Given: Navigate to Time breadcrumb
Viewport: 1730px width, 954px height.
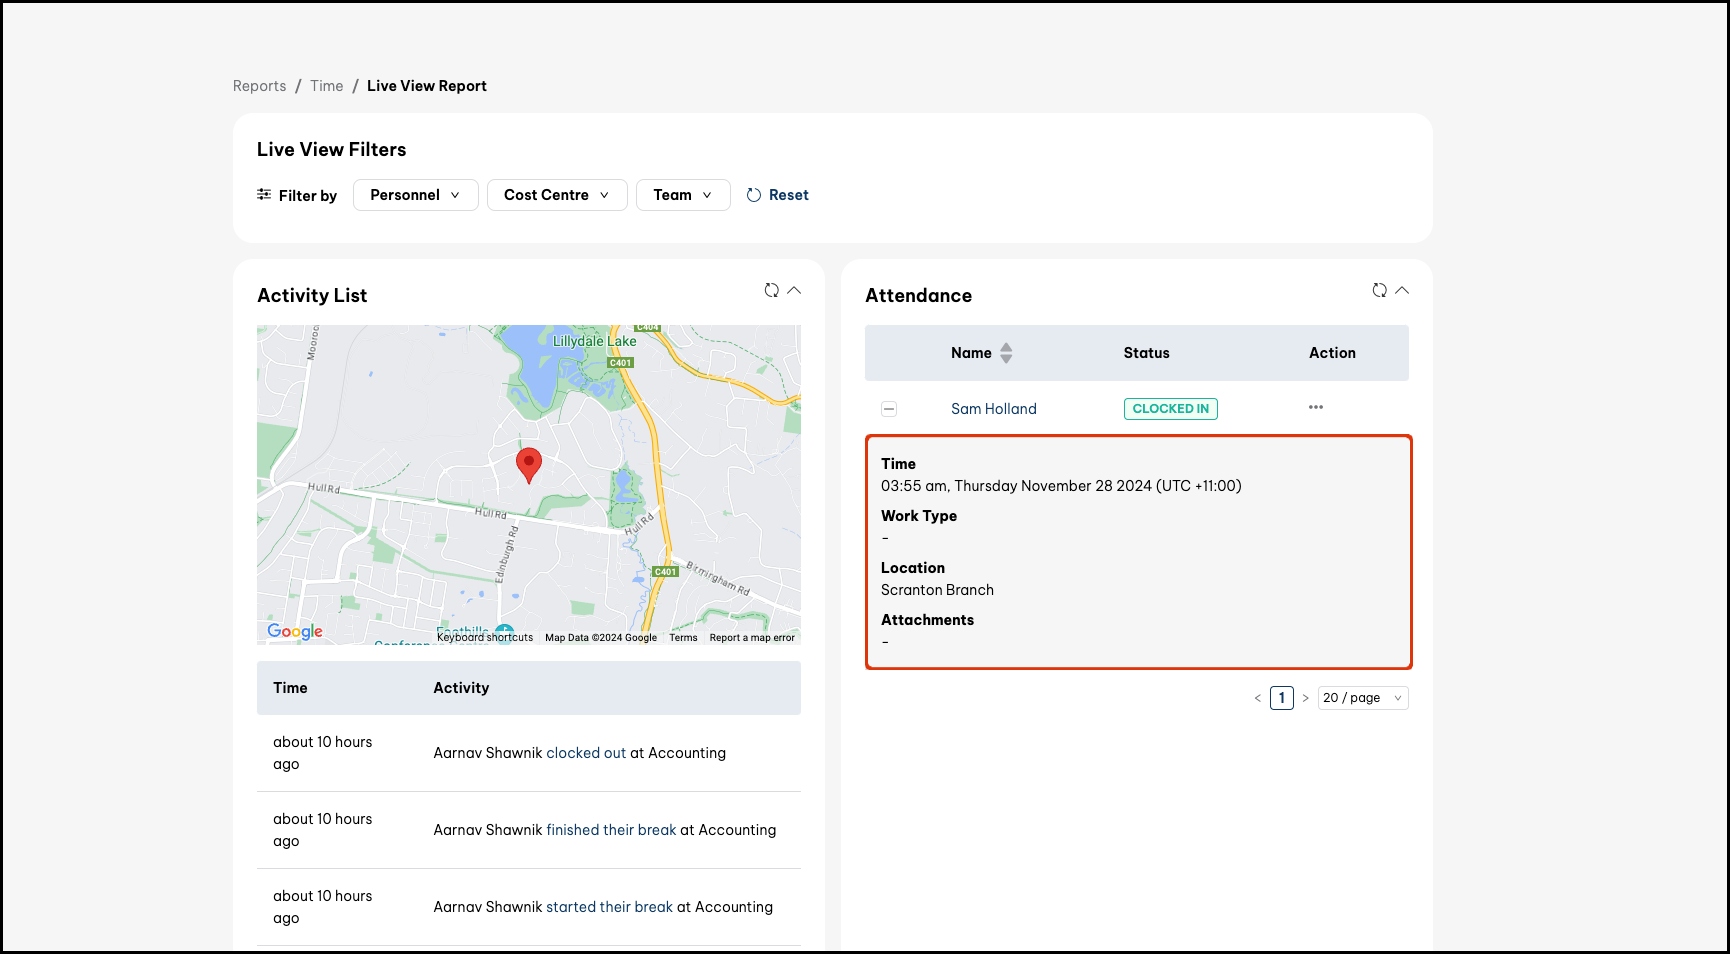Looking at the screenshot, I should pyautogui.click(x=326, y=86).
